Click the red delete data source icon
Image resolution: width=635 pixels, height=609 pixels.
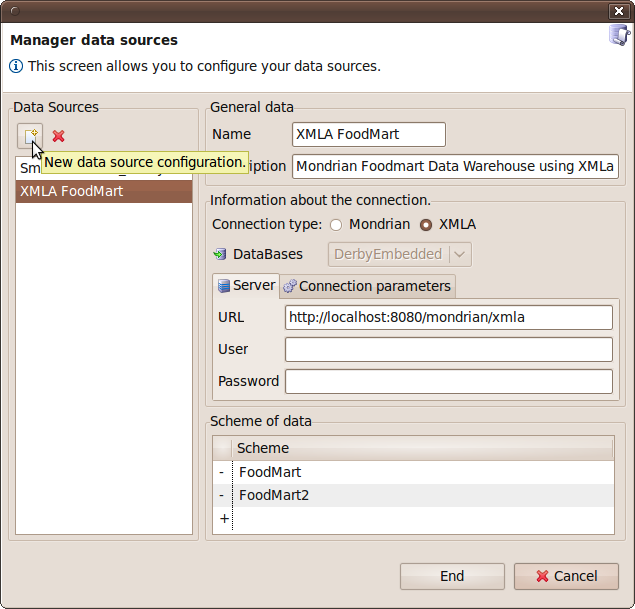[59, 136]
